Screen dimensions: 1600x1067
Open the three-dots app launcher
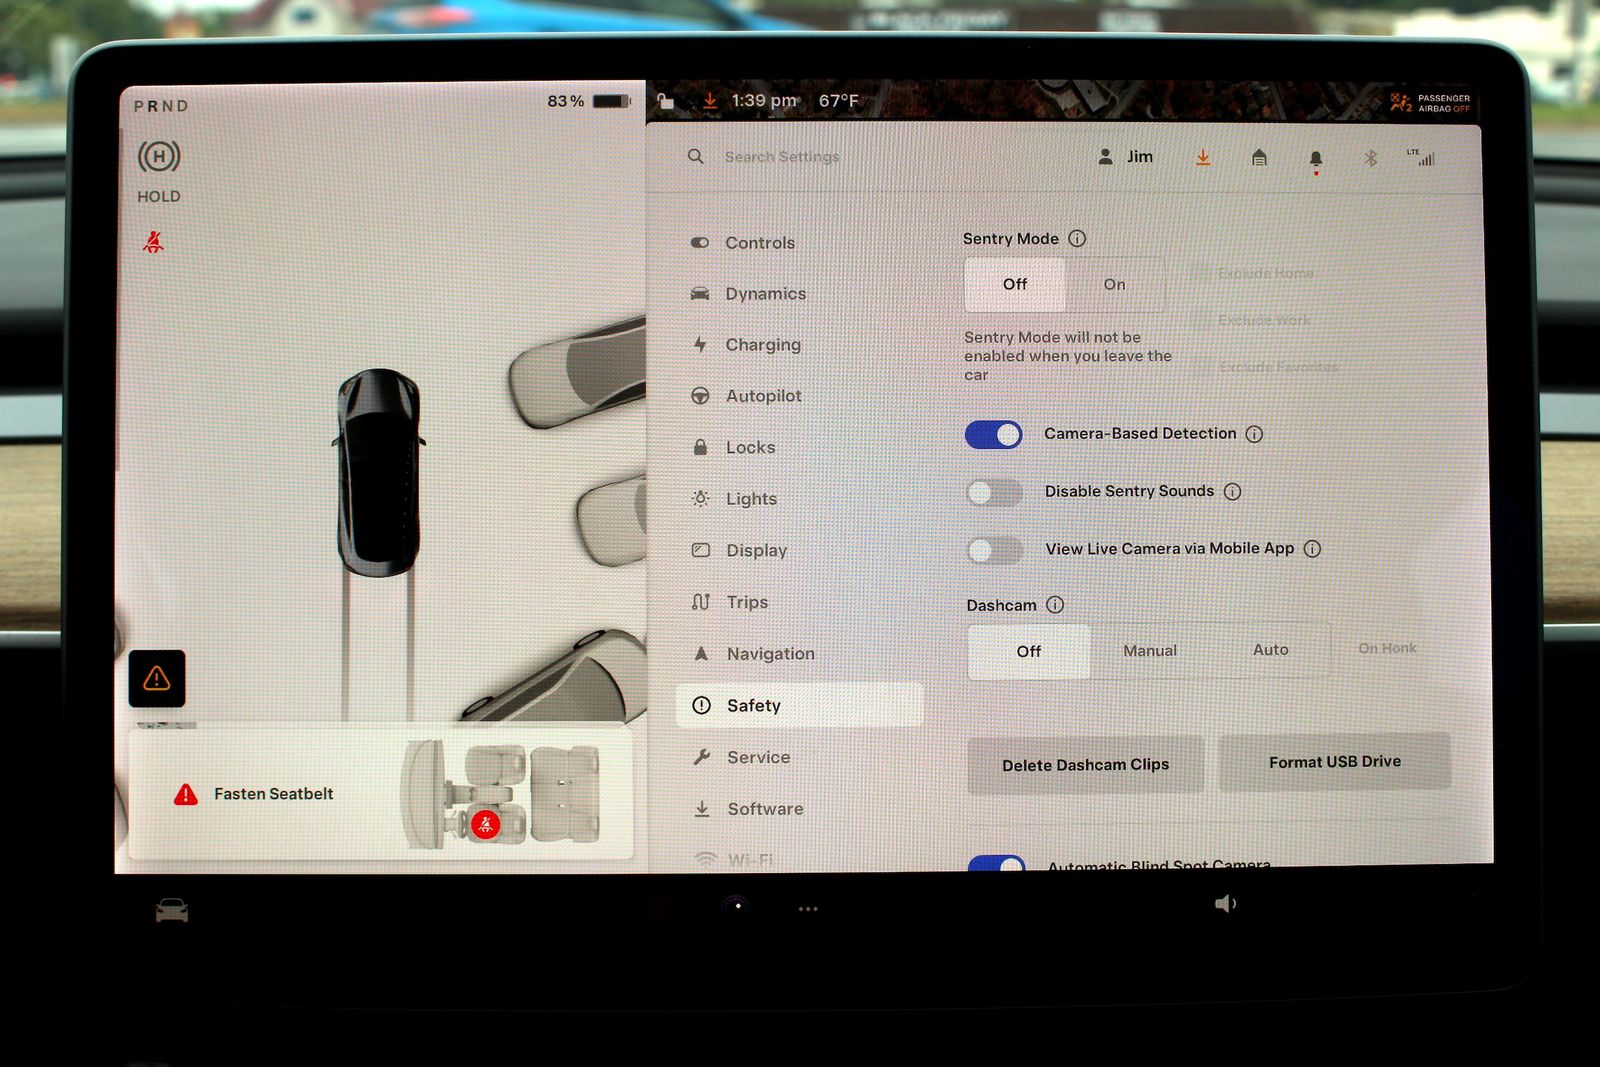pos(808,909)
